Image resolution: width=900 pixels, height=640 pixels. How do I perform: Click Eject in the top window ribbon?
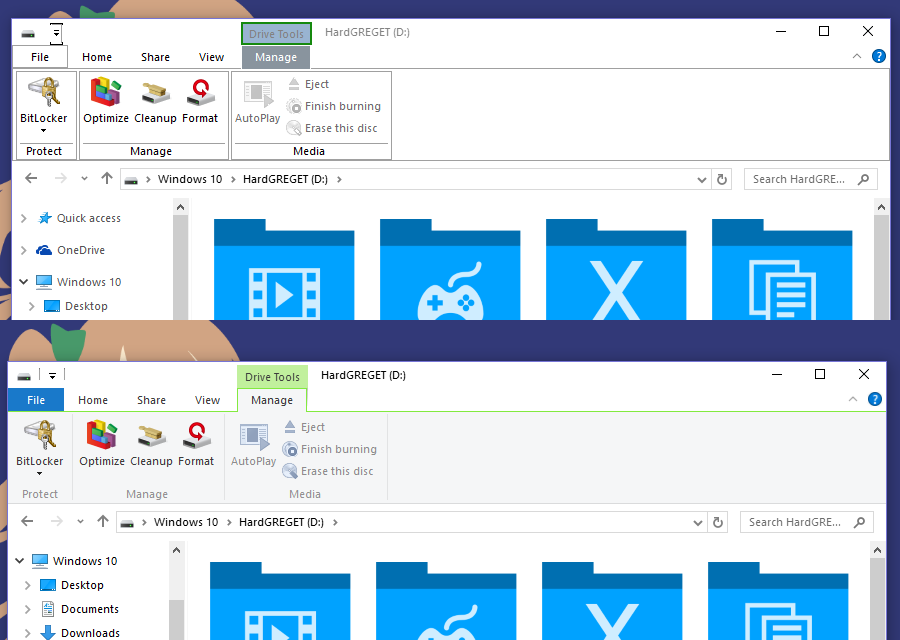[308, 84]
